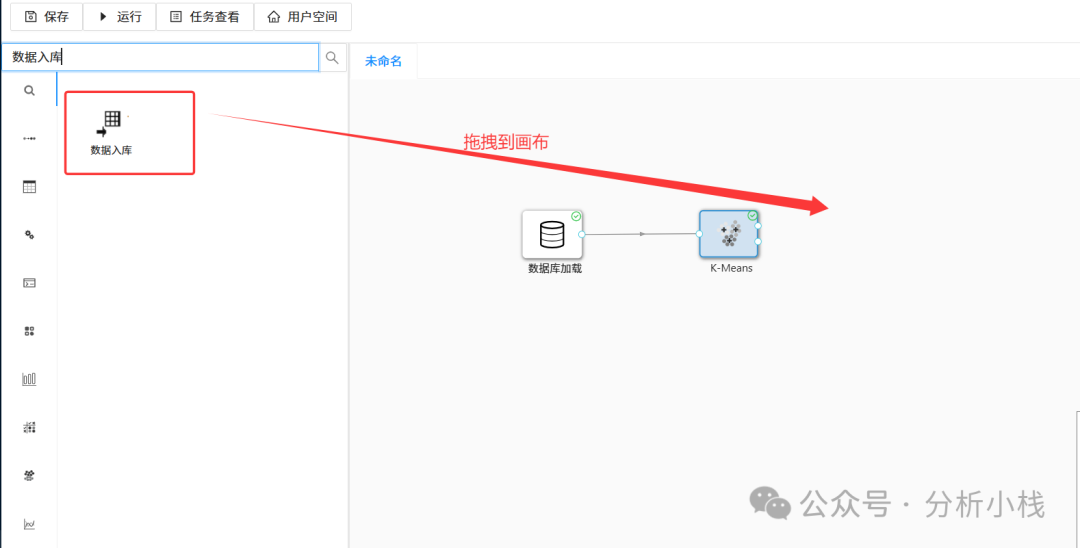
Task: Select the 数据库加载 node on canvas
Action: (552, 234)
